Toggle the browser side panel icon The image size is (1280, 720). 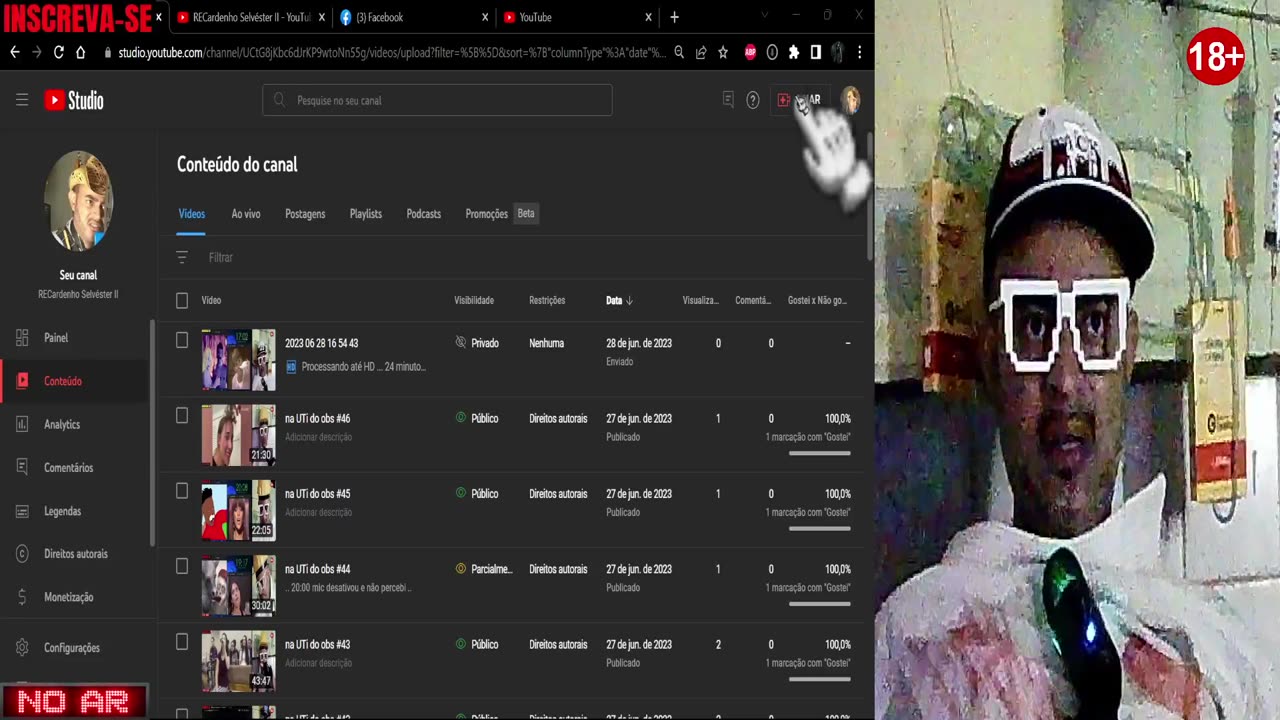816,52
